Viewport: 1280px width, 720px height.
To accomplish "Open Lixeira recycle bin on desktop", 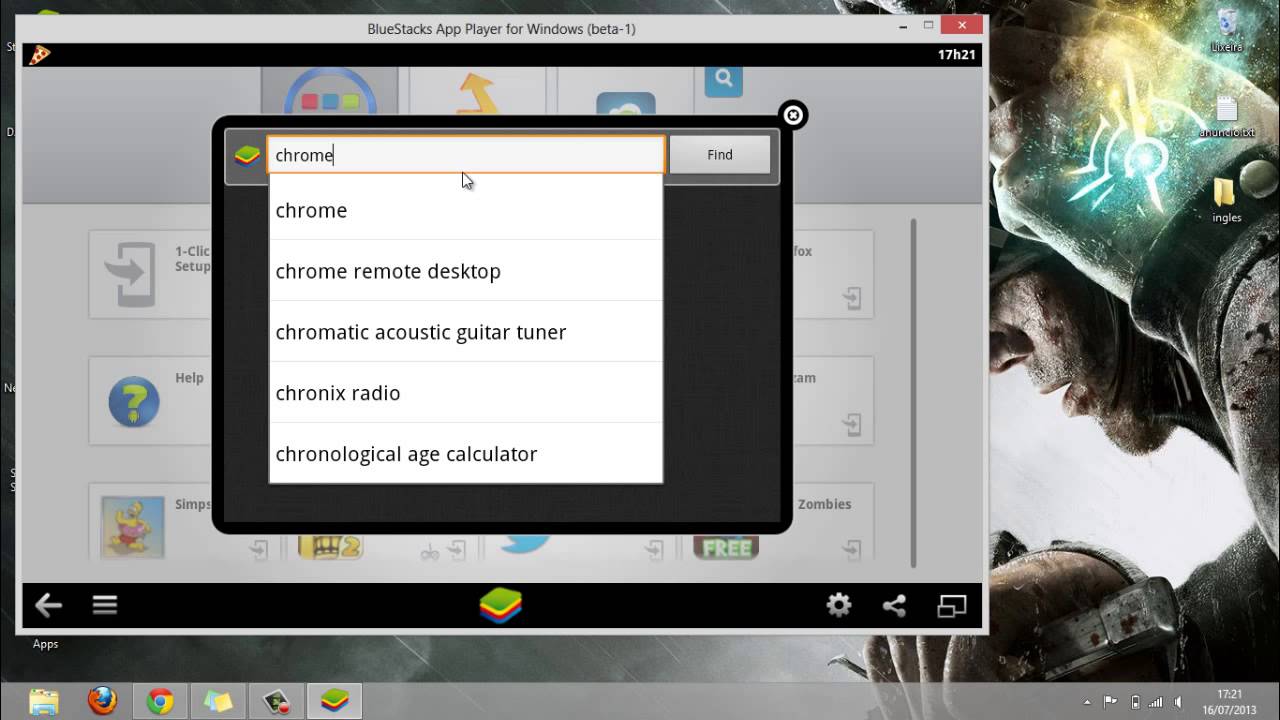I will (1226, 30).
